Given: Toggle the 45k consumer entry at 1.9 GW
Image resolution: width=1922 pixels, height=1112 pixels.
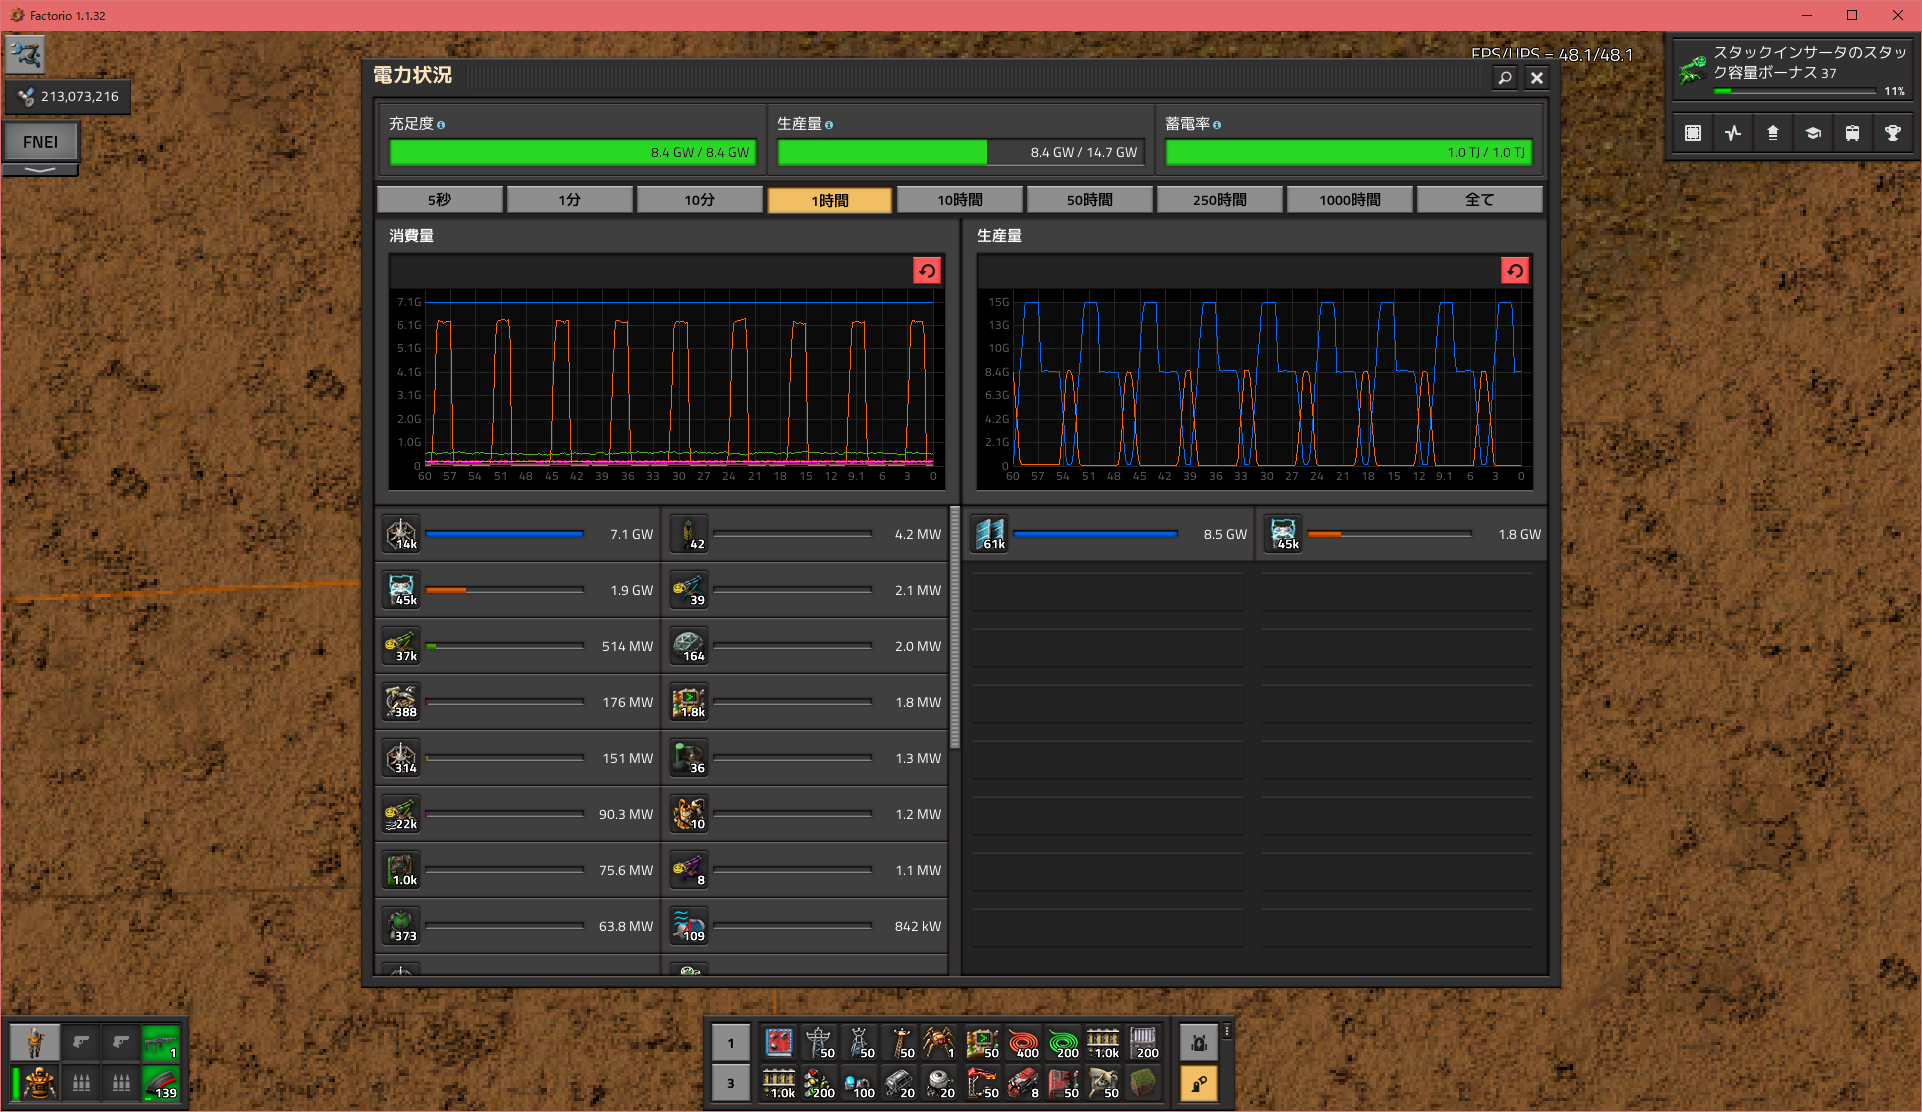Looking at the screenshot, I should [518, 590].
